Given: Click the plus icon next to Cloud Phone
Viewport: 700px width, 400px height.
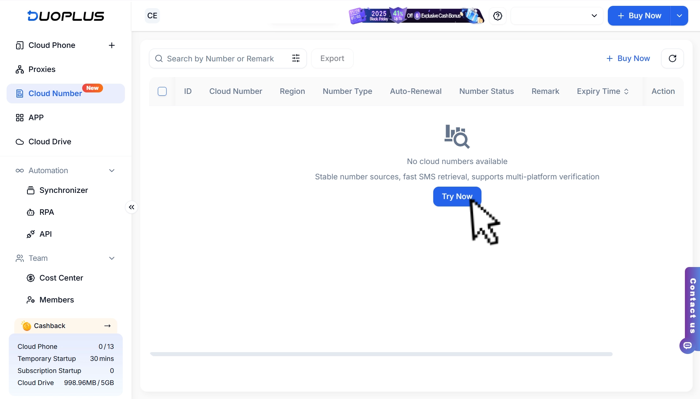Looking at the screenshot, I should click(x=111, y=45).
